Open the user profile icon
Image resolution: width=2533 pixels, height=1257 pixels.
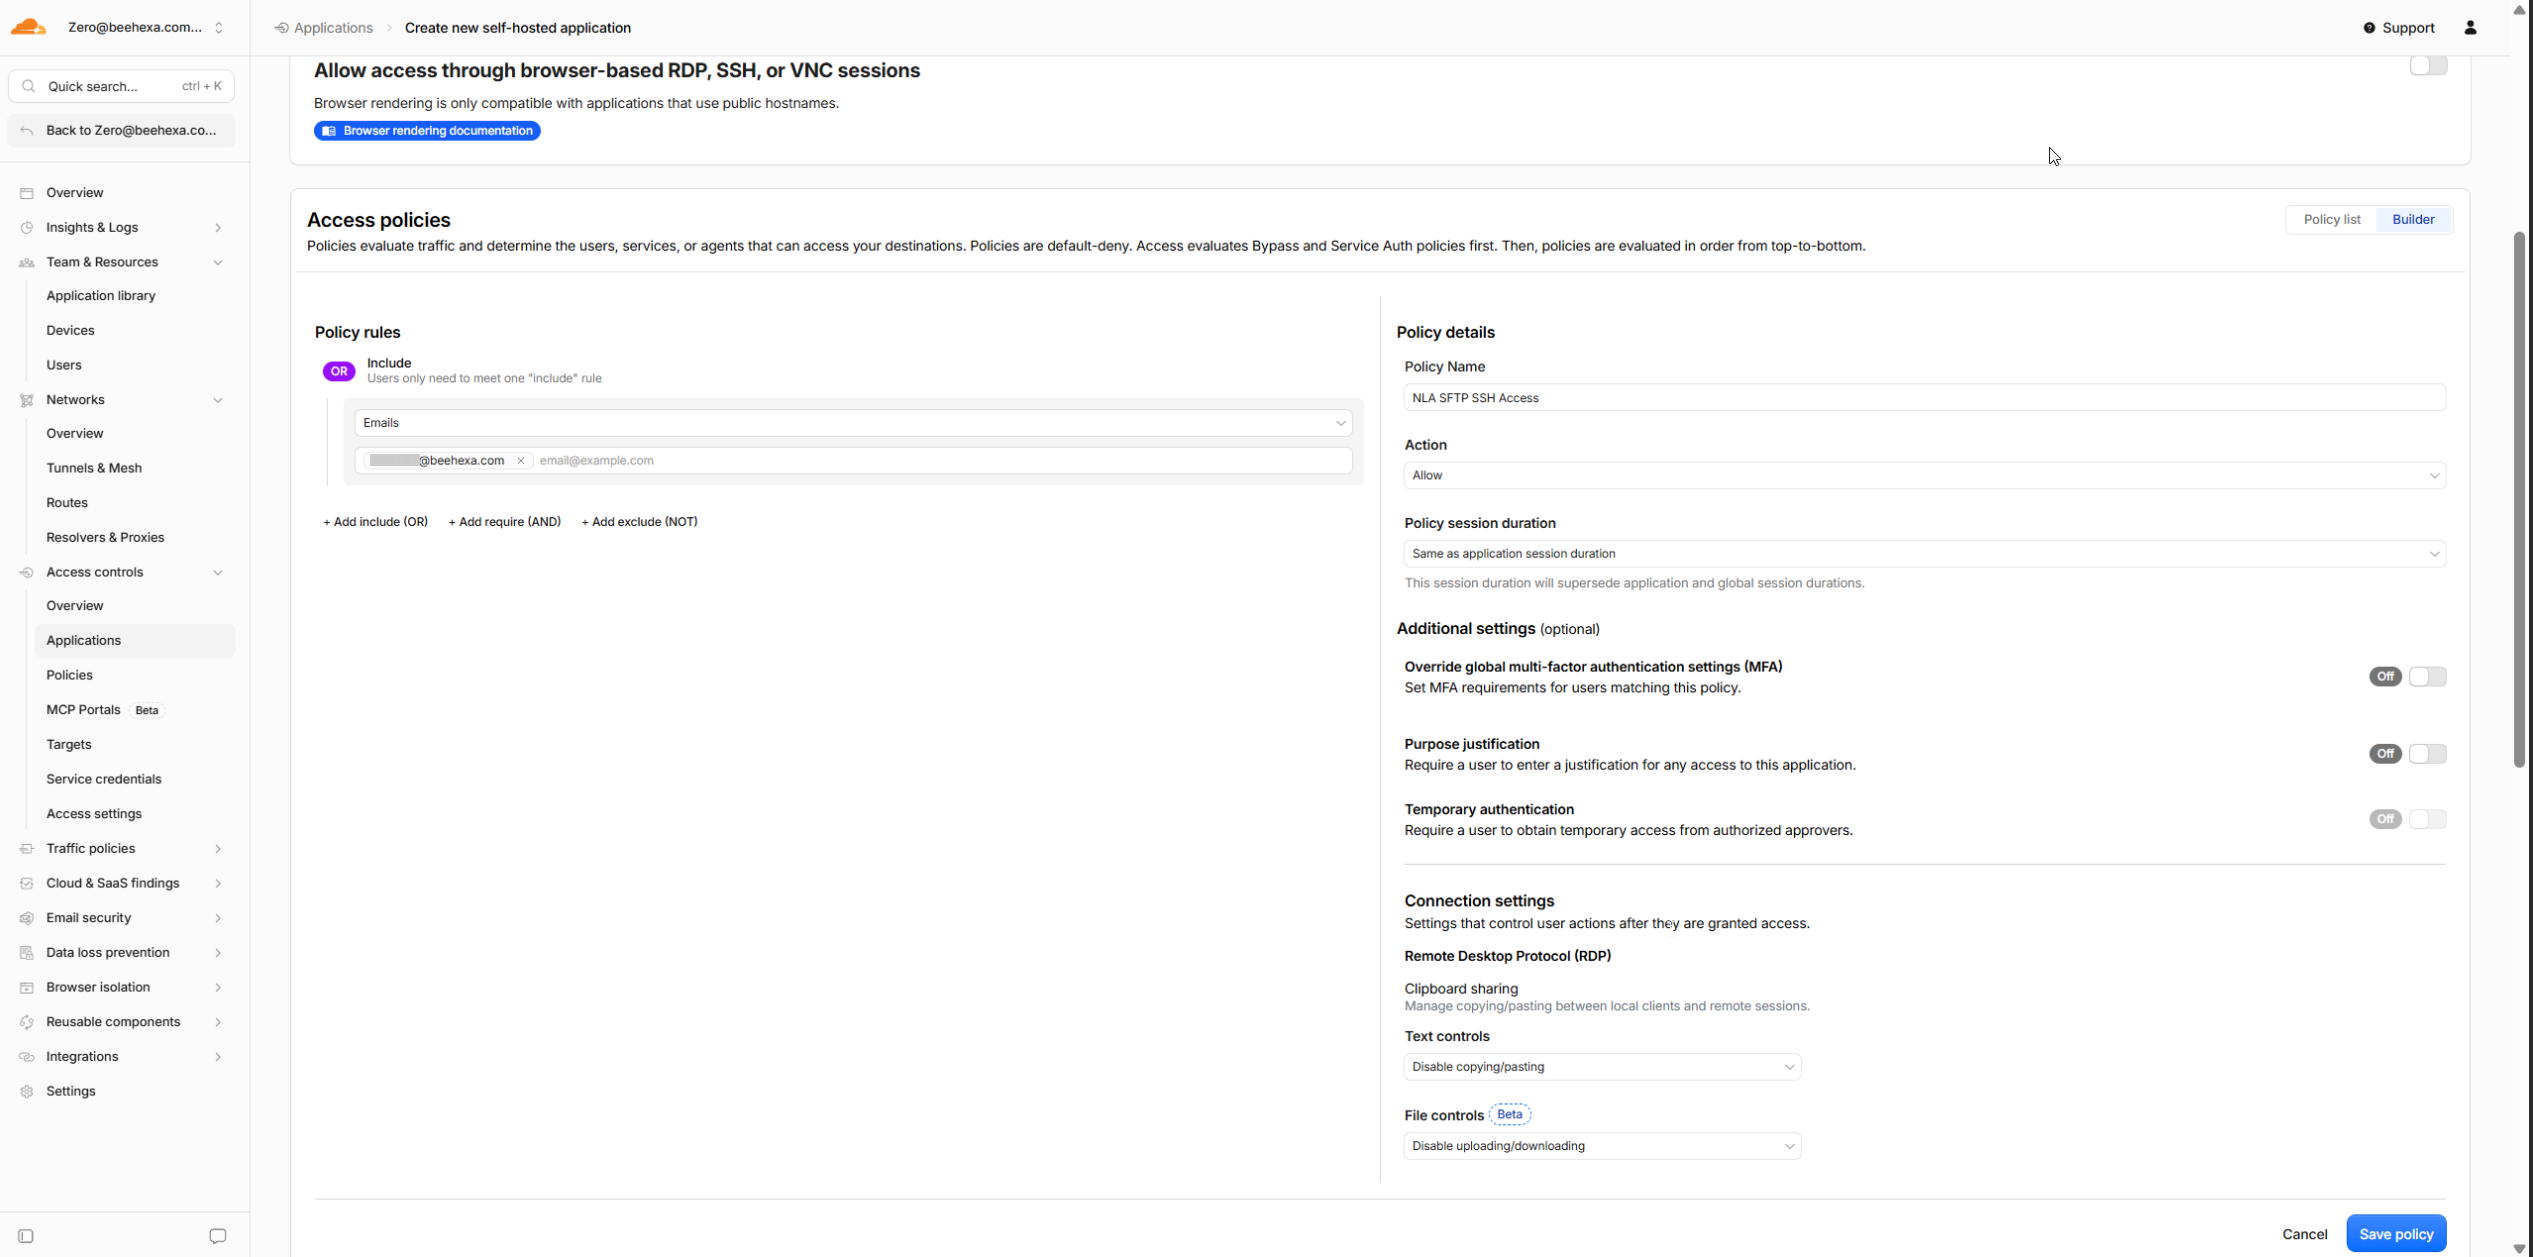2470,28
